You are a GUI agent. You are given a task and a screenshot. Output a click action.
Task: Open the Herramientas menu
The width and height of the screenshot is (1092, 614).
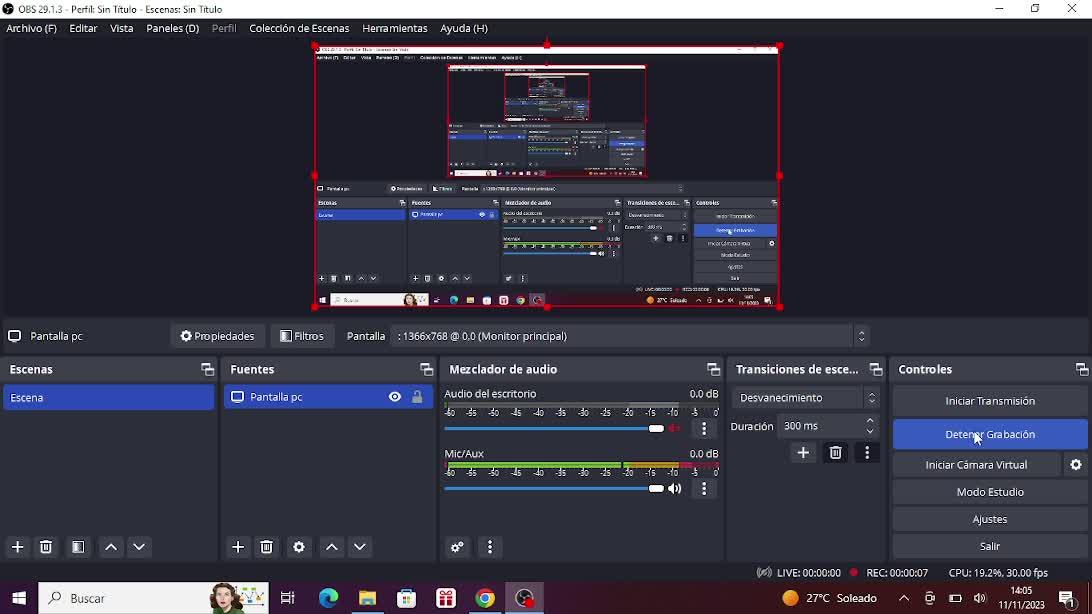(x=394, y=29)
